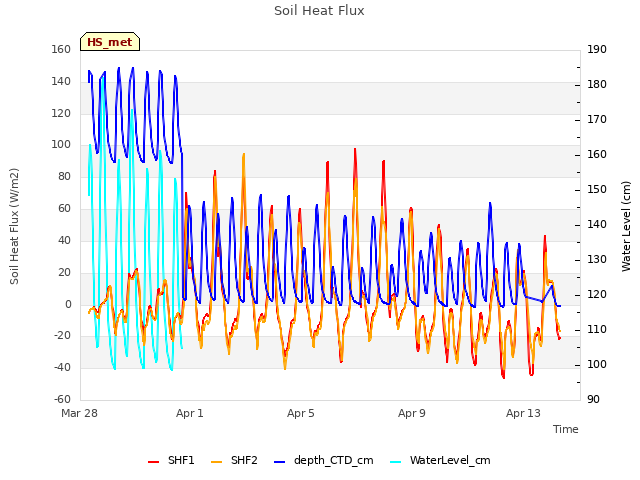Image resolution: width=640 pixels, height=480 pixels.
Task: Click the Apr 5 x-axis tick label
Action: [300, 413]
